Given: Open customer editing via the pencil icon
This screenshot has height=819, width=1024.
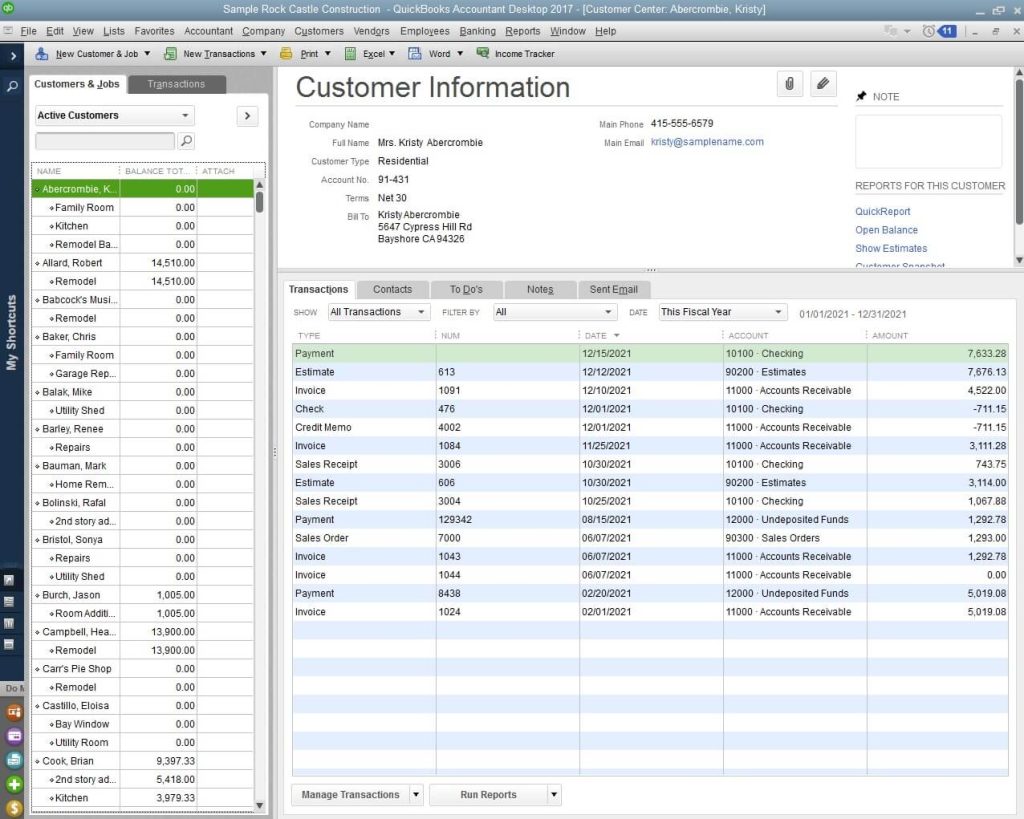Looking at the screenshot, I should [823, 84].
